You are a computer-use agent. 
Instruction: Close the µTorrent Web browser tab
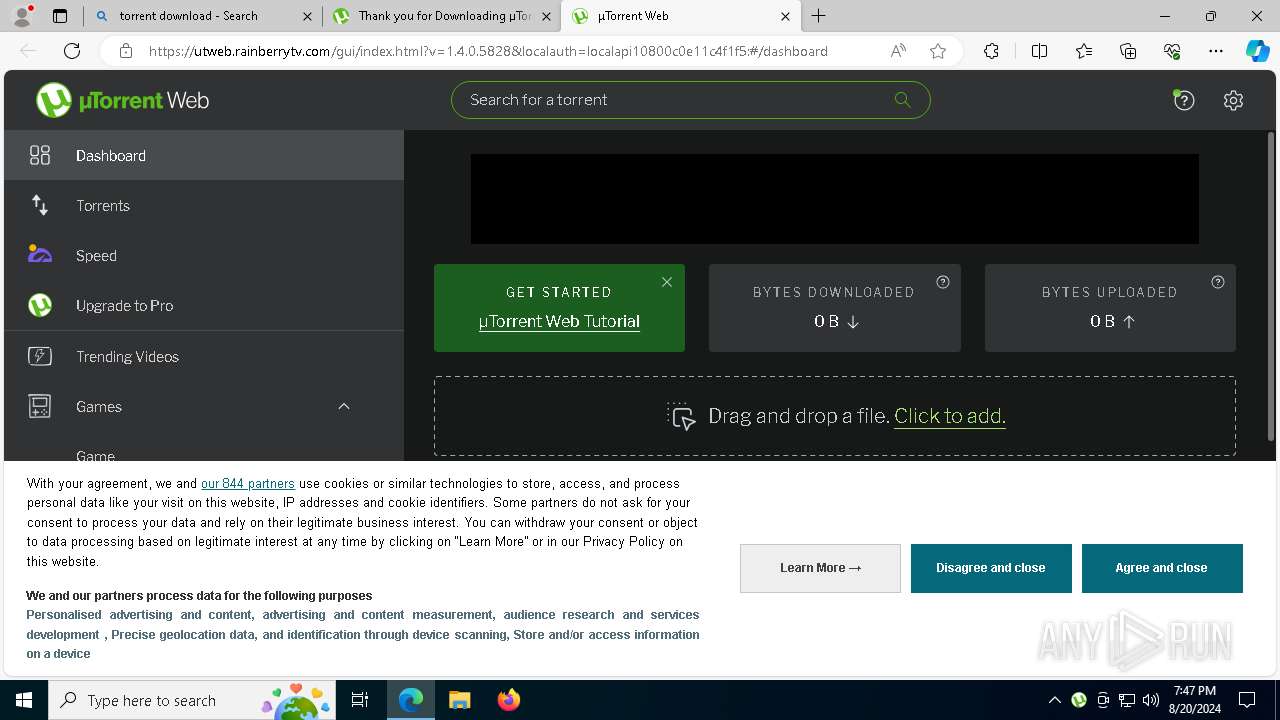[x=785, y=16]
